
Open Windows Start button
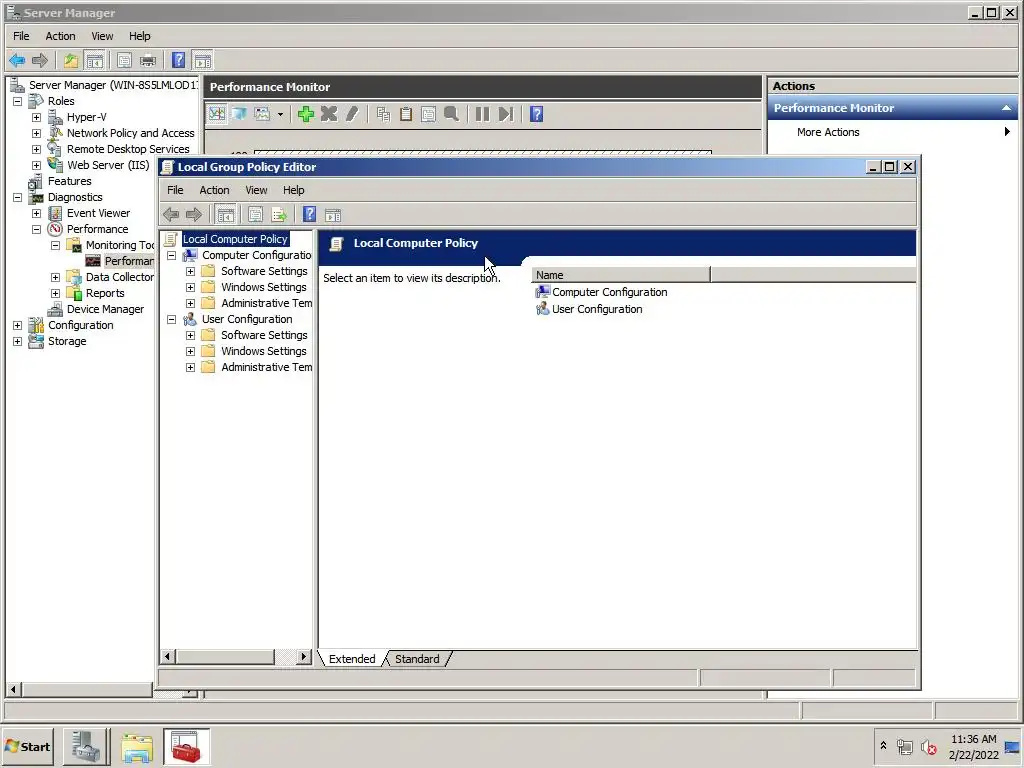pyautogui.click(x=27, y=746)
